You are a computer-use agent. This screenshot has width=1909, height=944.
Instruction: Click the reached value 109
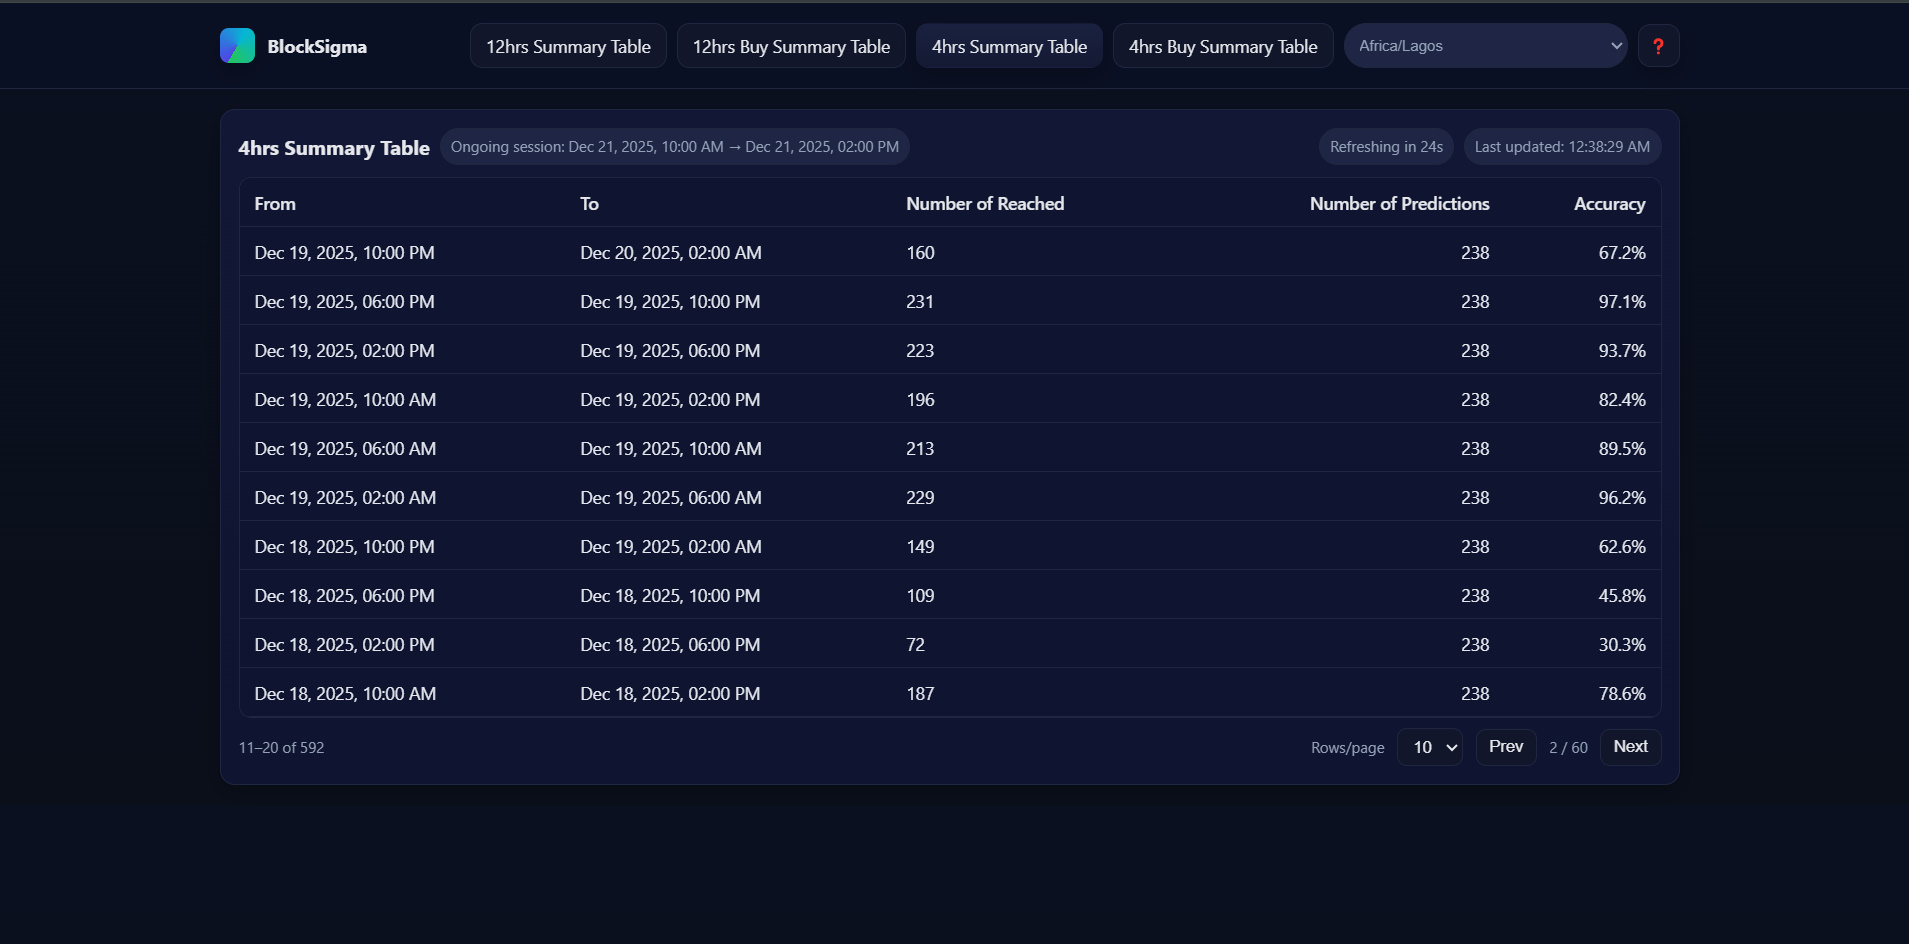(920, 596)
